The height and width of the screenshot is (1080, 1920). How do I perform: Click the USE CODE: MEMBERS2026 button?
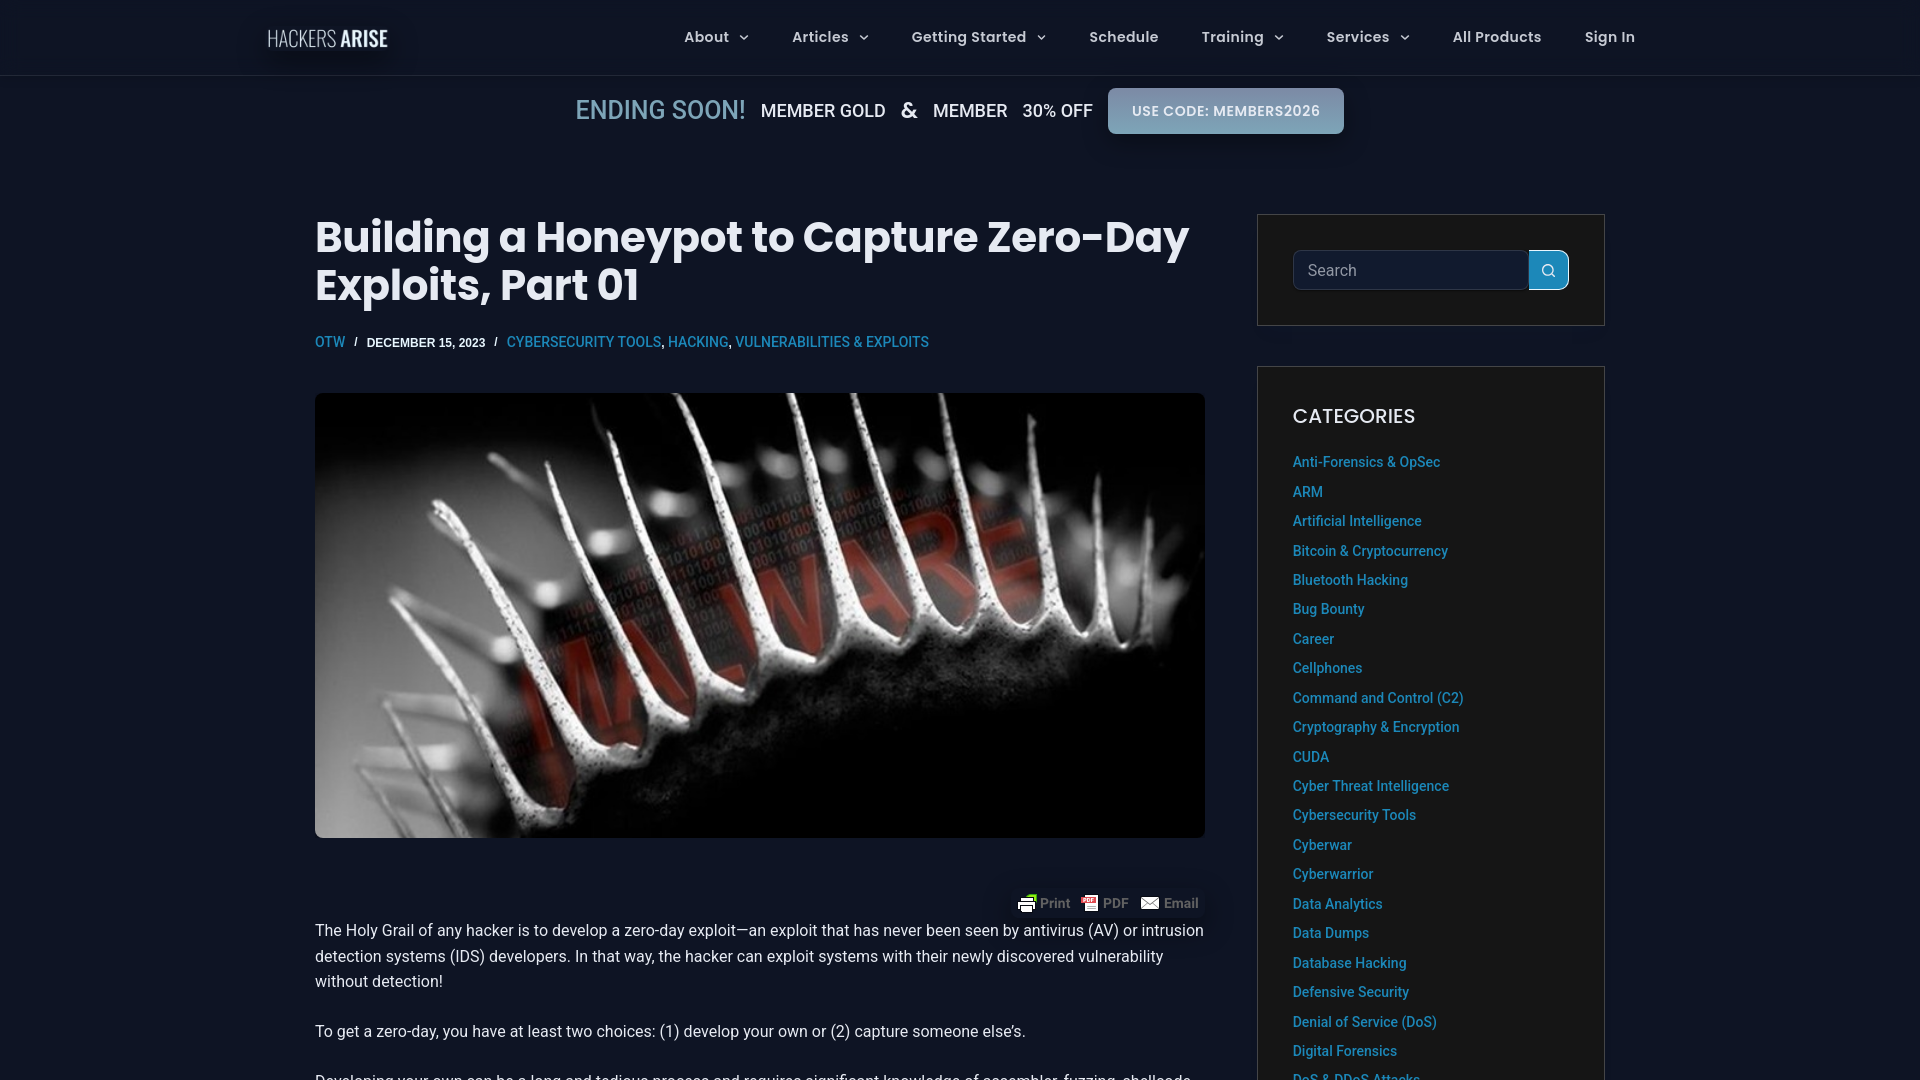click(x=1225, y=111)
